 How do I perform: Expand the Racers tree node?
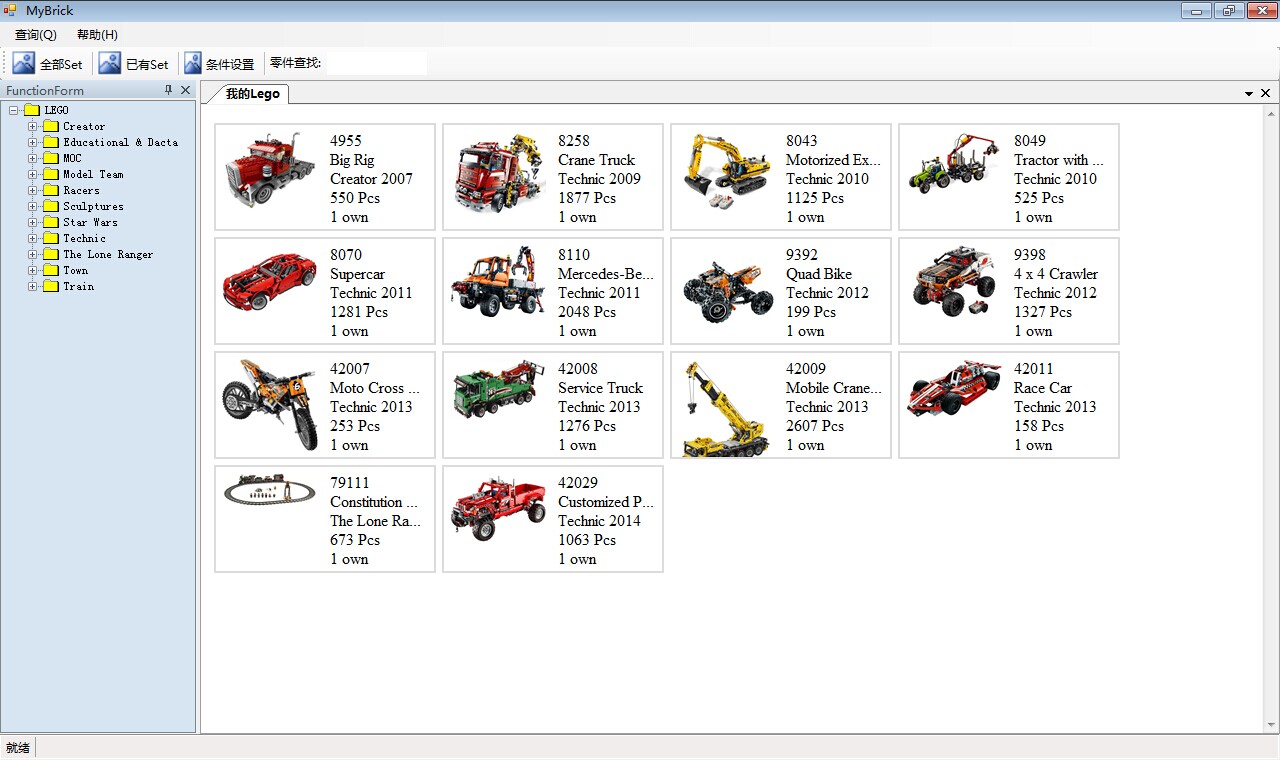[x=33, y=190]
